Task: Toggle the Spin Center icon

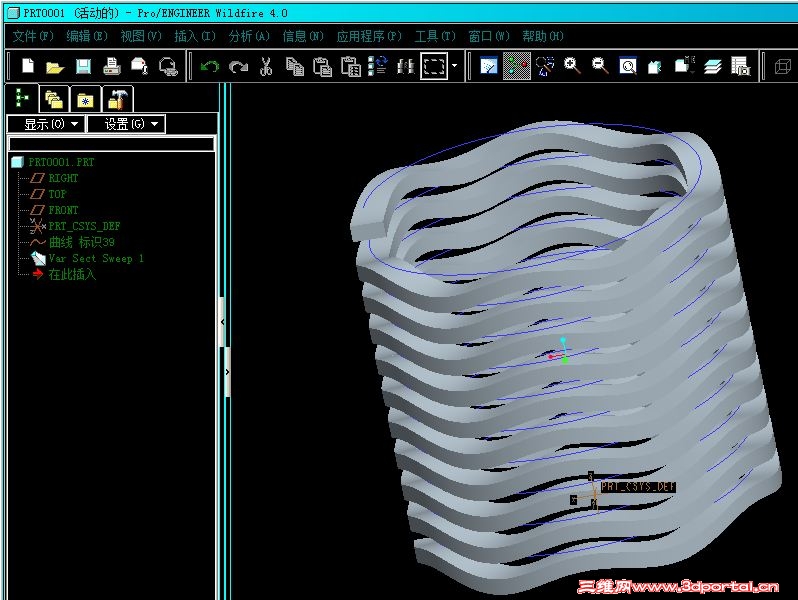Action: pos(517,66)
